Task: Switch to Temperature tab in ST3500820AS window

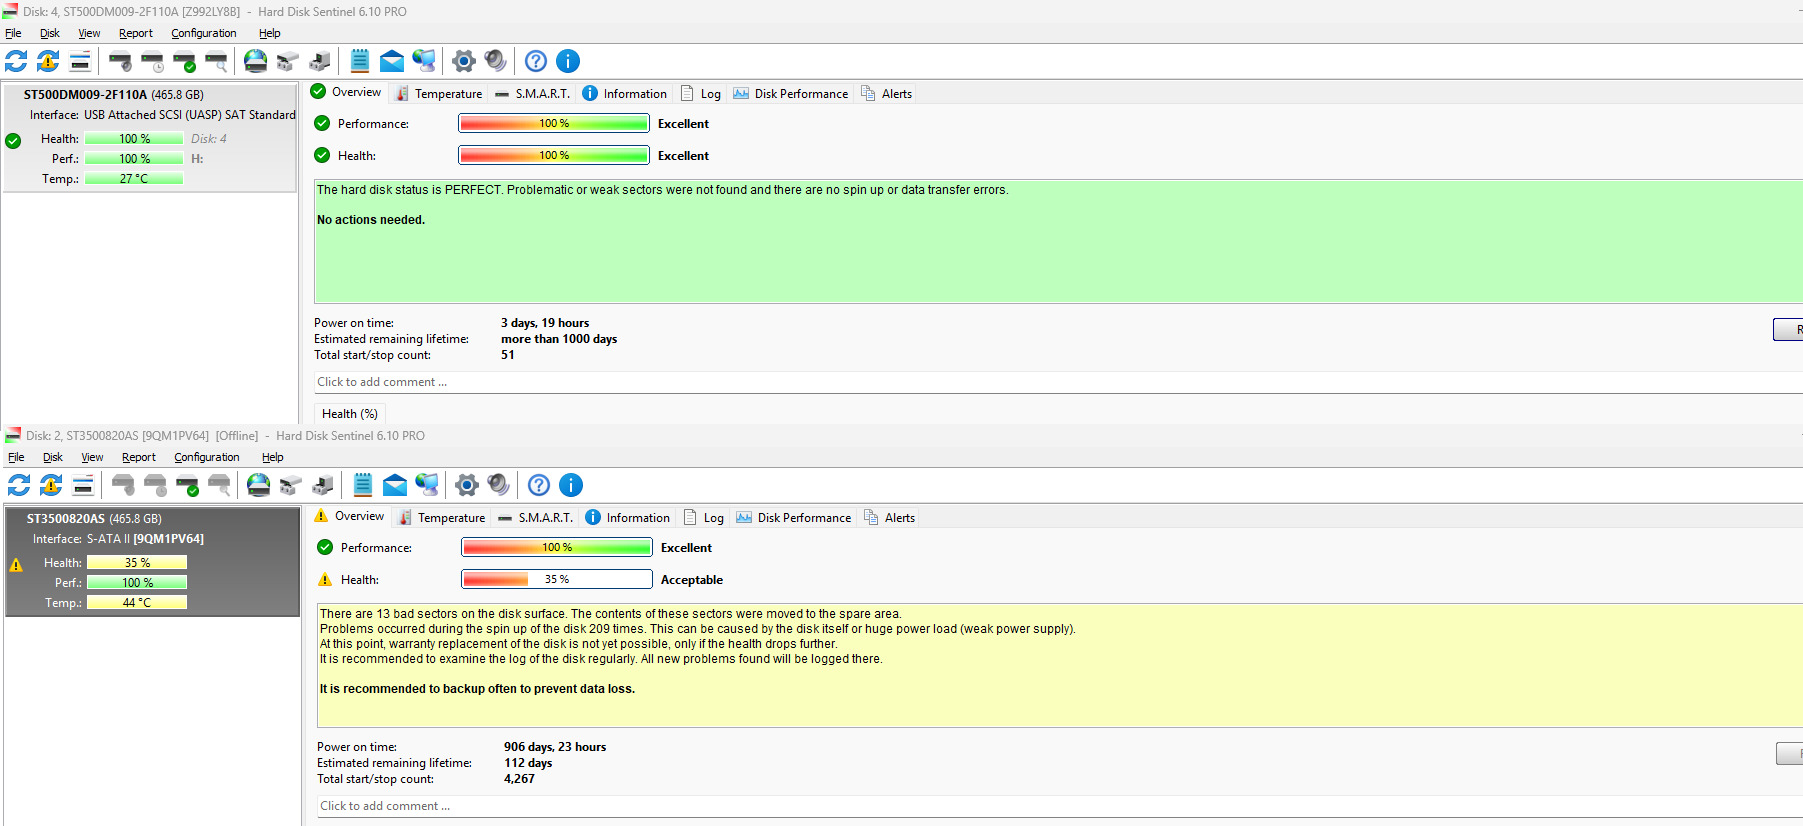Action: click(442, 517)
